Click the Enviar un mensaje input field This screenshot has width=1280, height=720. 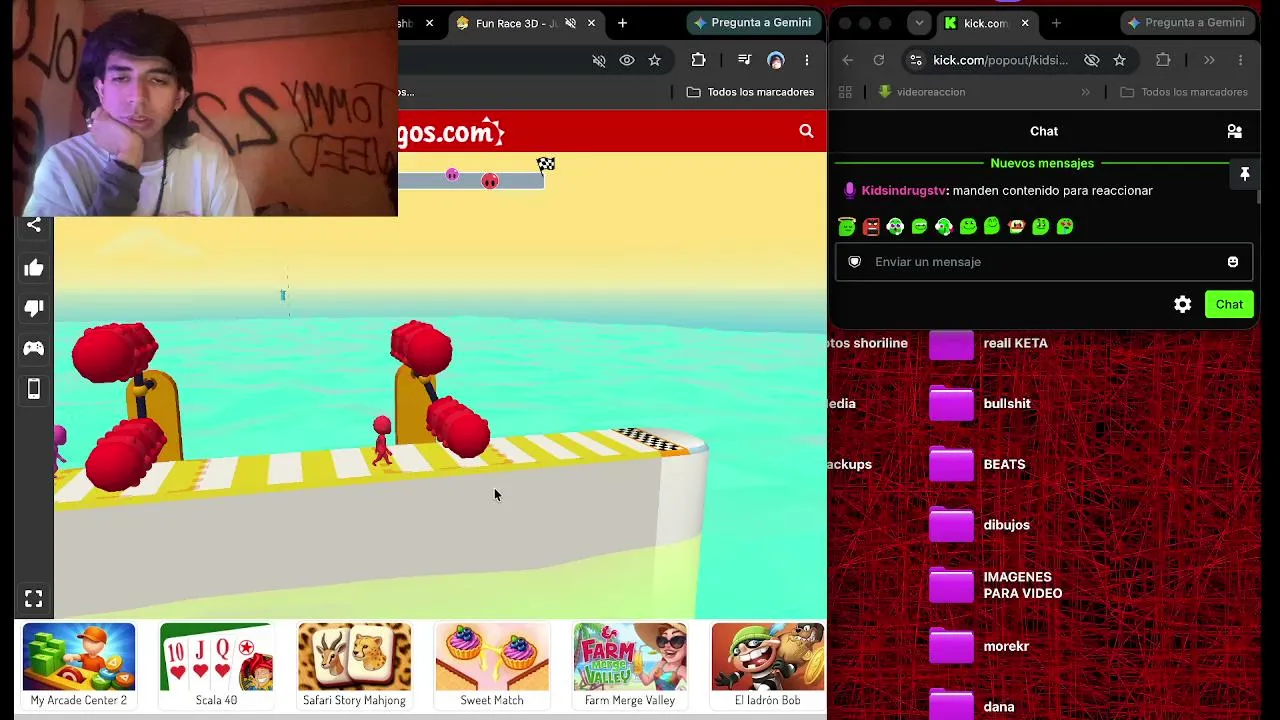[1044, 262]
